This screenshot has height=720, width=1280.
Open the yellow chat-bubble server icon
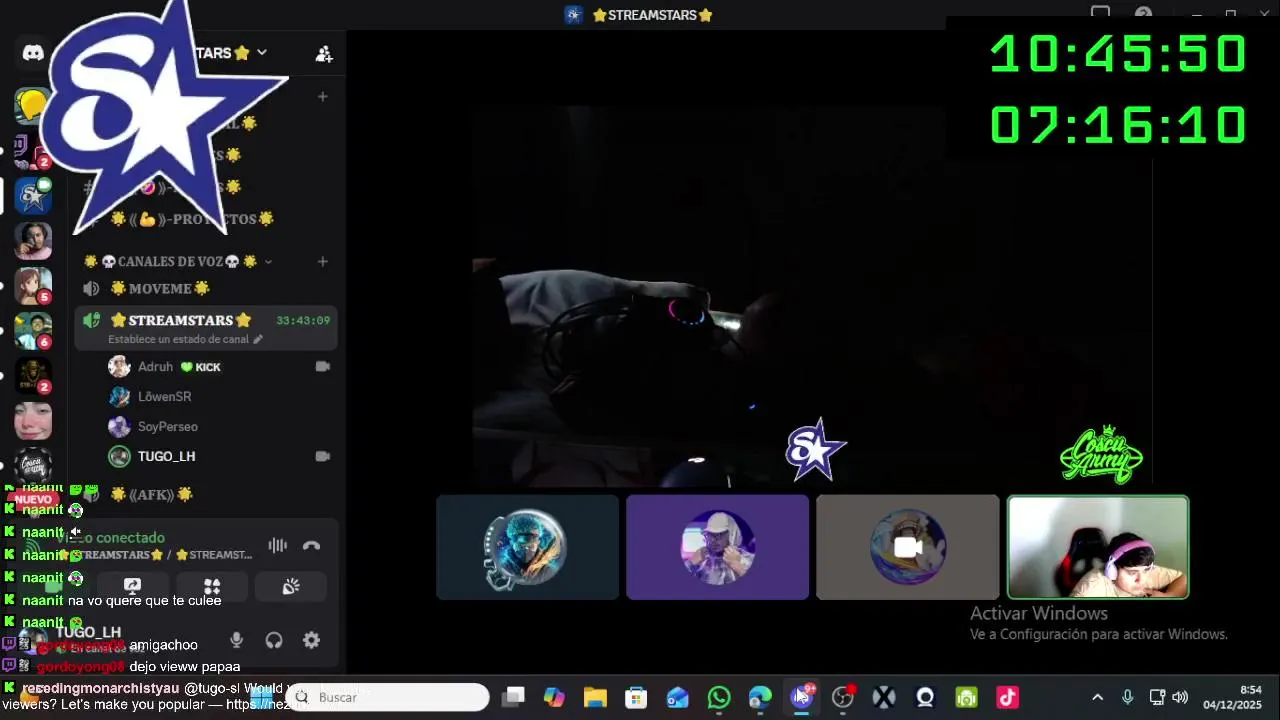coord(32,105)
